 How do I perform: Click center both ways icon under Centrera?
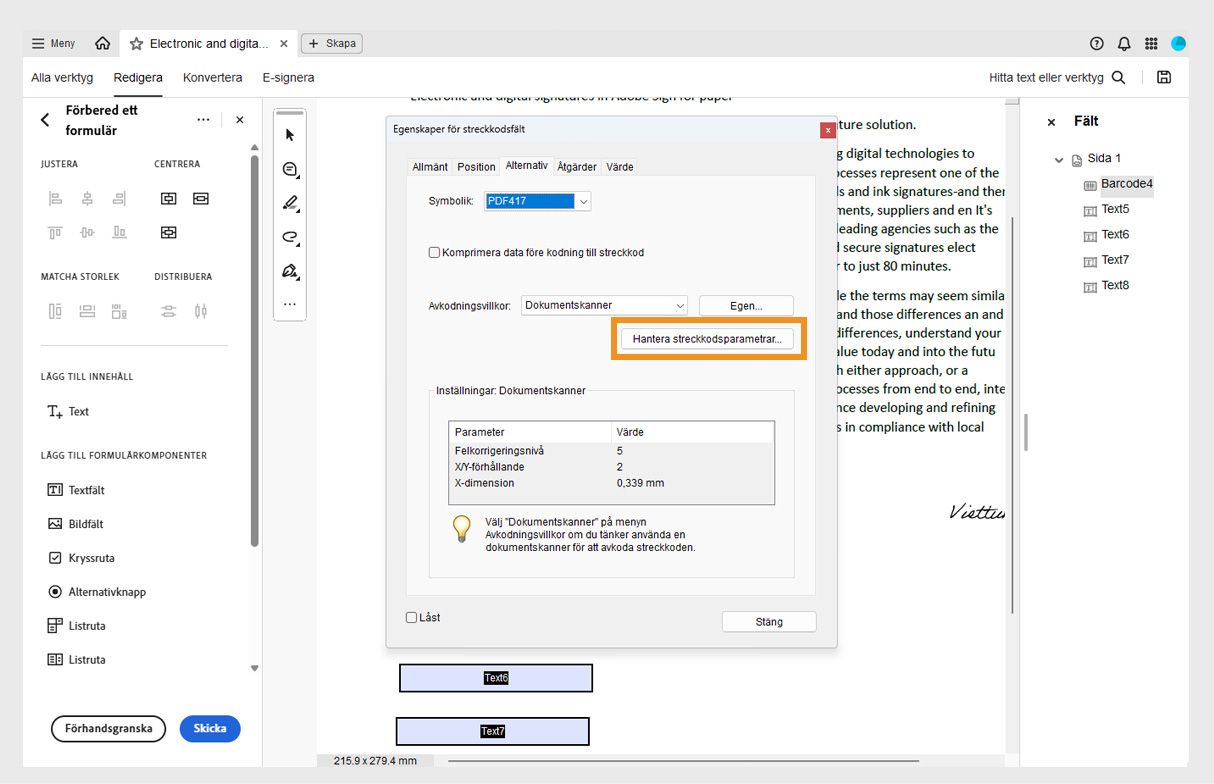(x=169, y=232)
